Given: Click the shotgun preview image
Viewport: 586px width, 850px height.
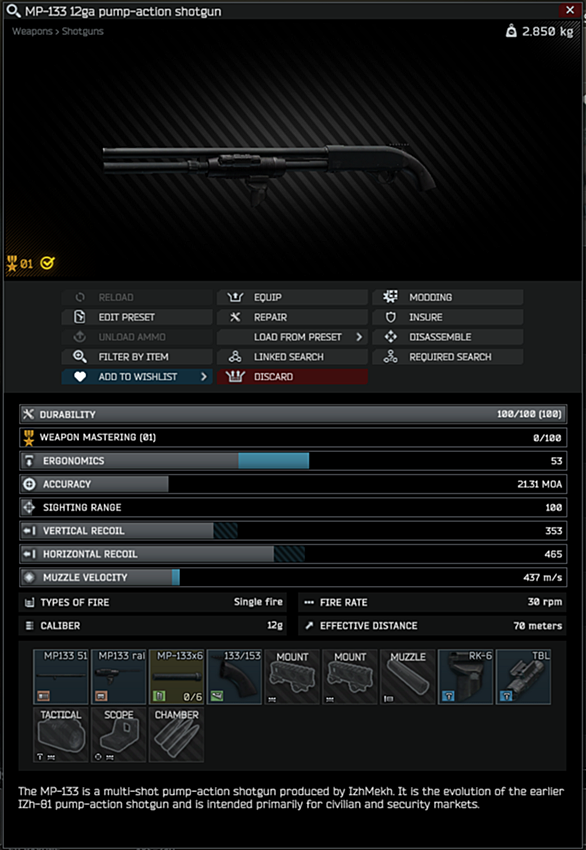Looking at the screenshot, I should click(269, 175).
